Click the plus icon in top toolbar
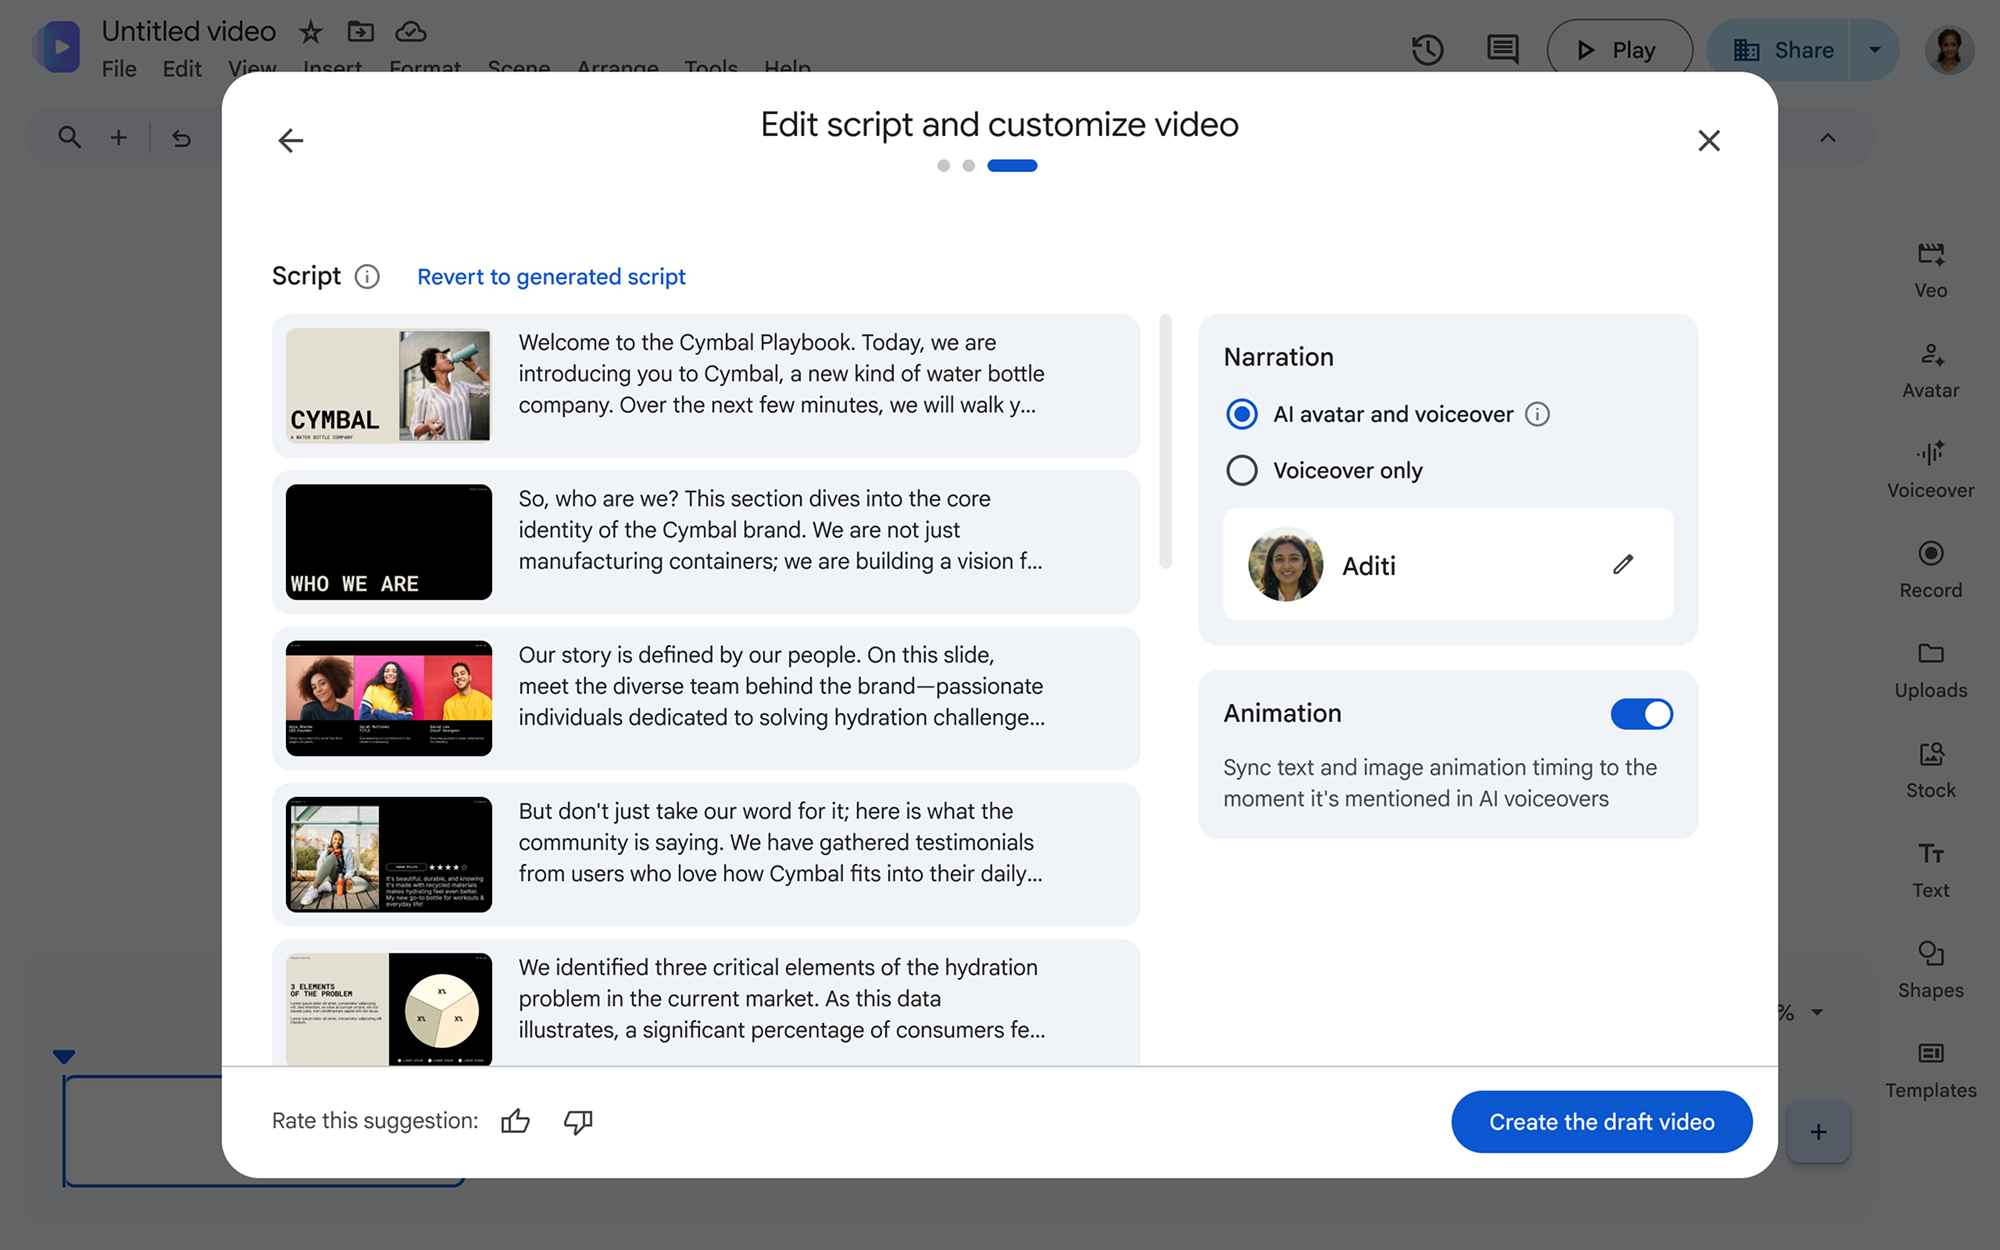2000x1250 pixels. coord(119,137)
